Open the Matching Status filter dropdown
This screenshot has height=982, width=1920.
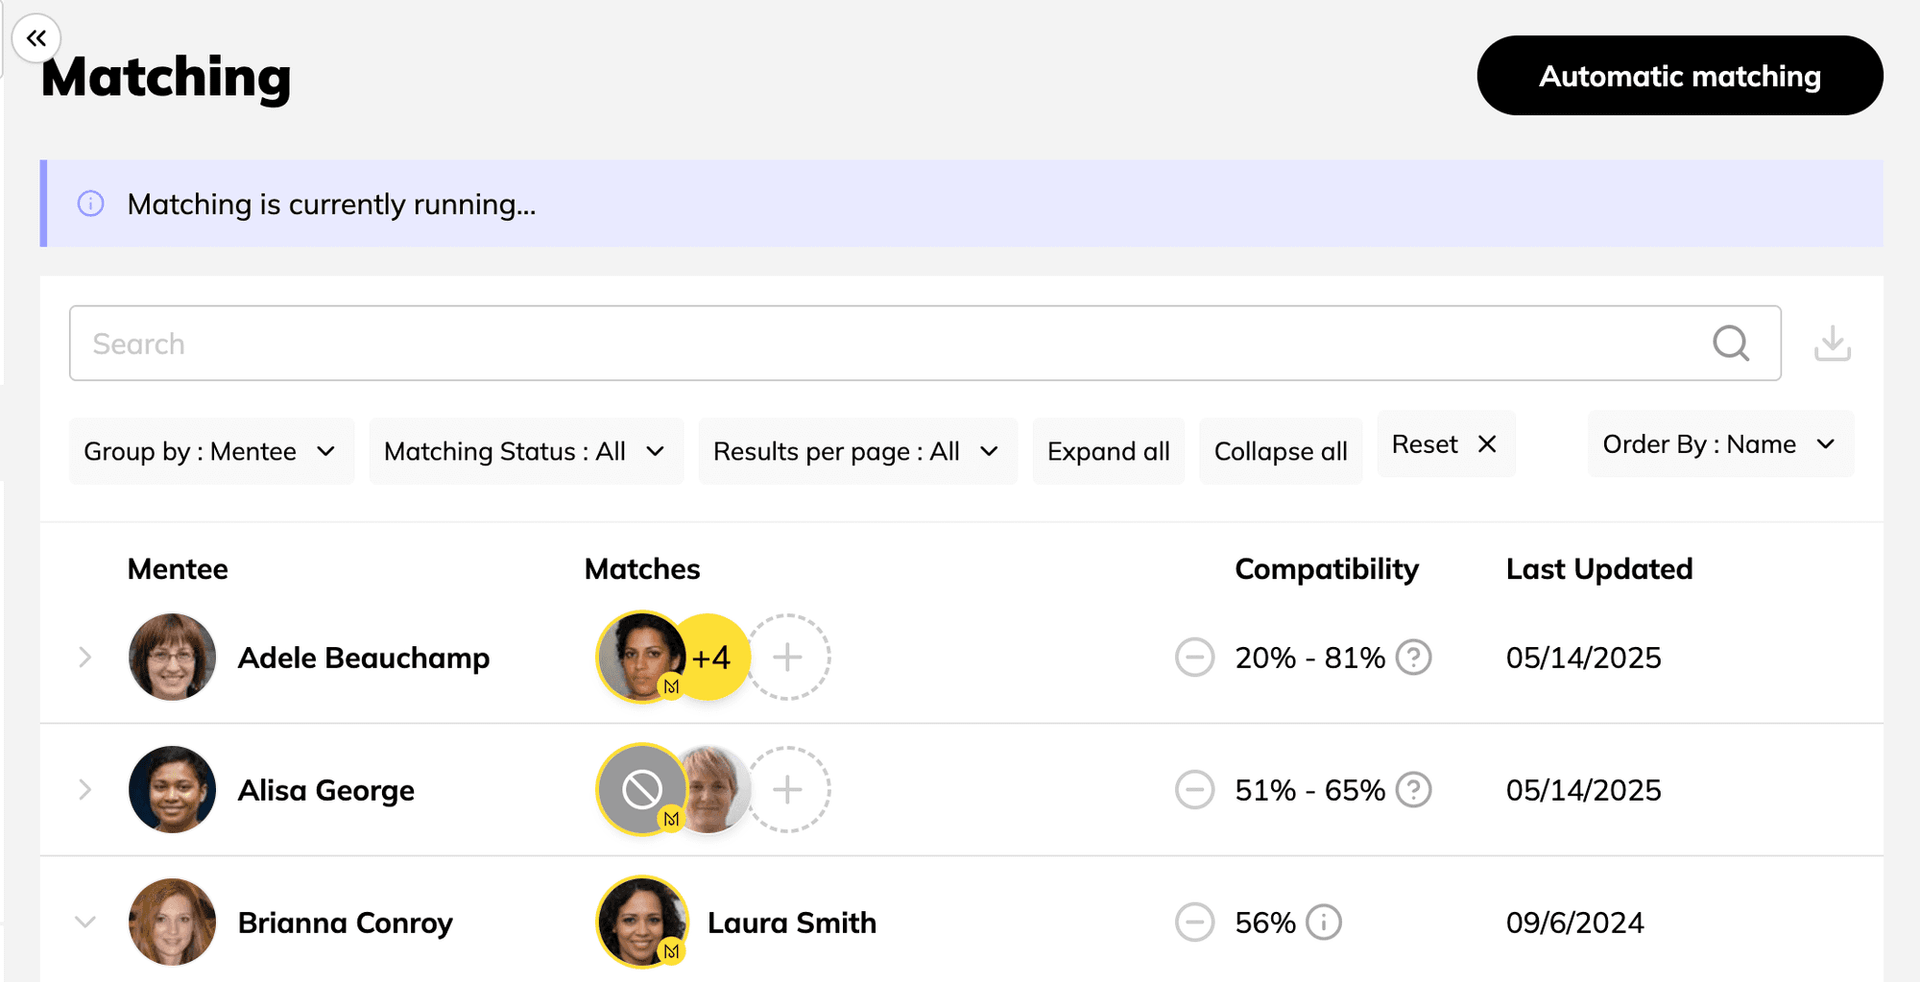point(525,452)
